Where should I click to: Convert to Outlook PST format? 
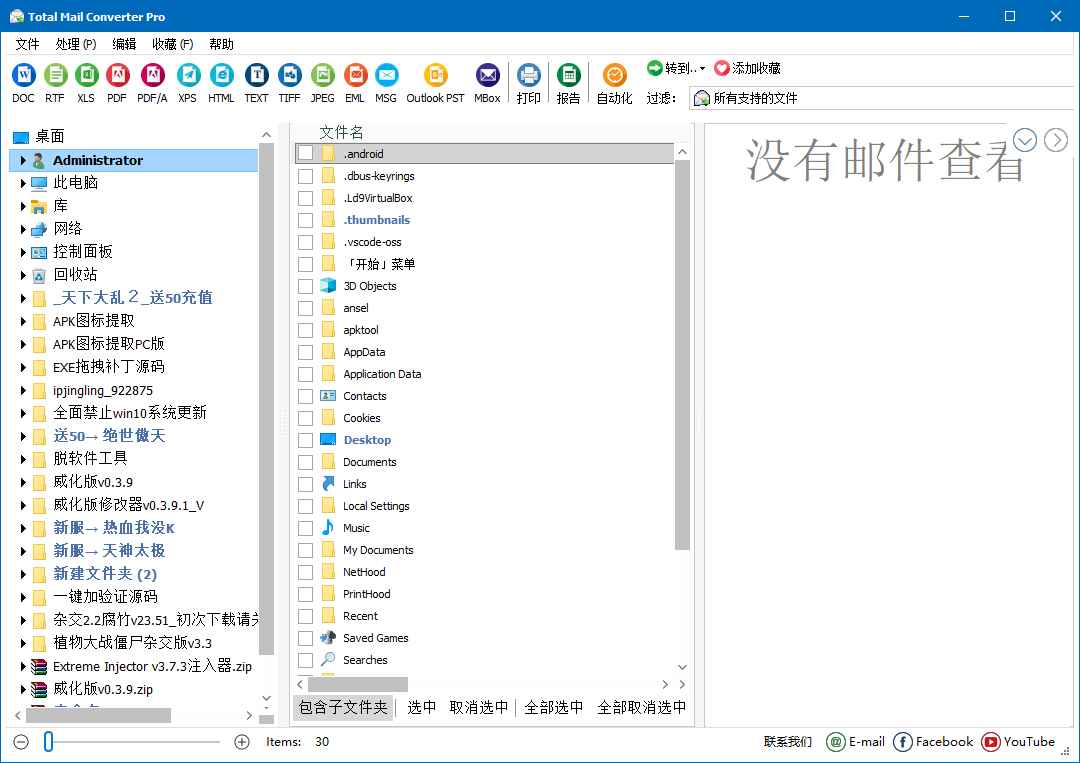coord(435,75)
